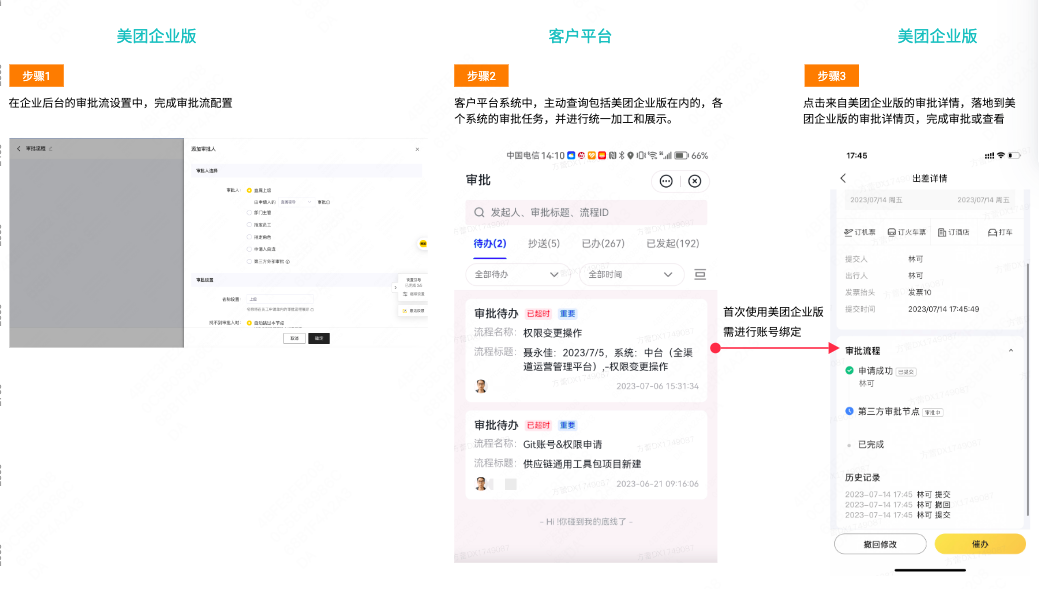Click the magnifier icon in the 审批 search bar

(x=479, y=213)
